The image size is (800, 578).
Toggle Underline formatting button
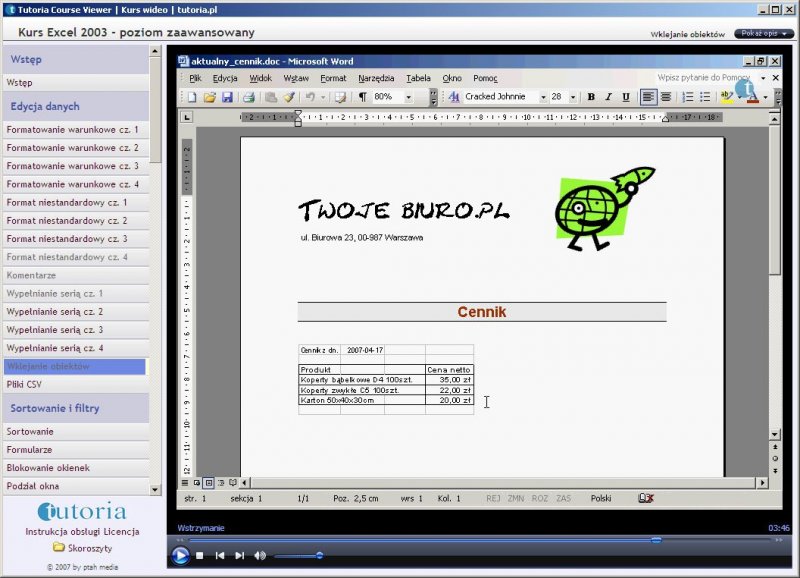pyautogui.click(x=626, y=97)
